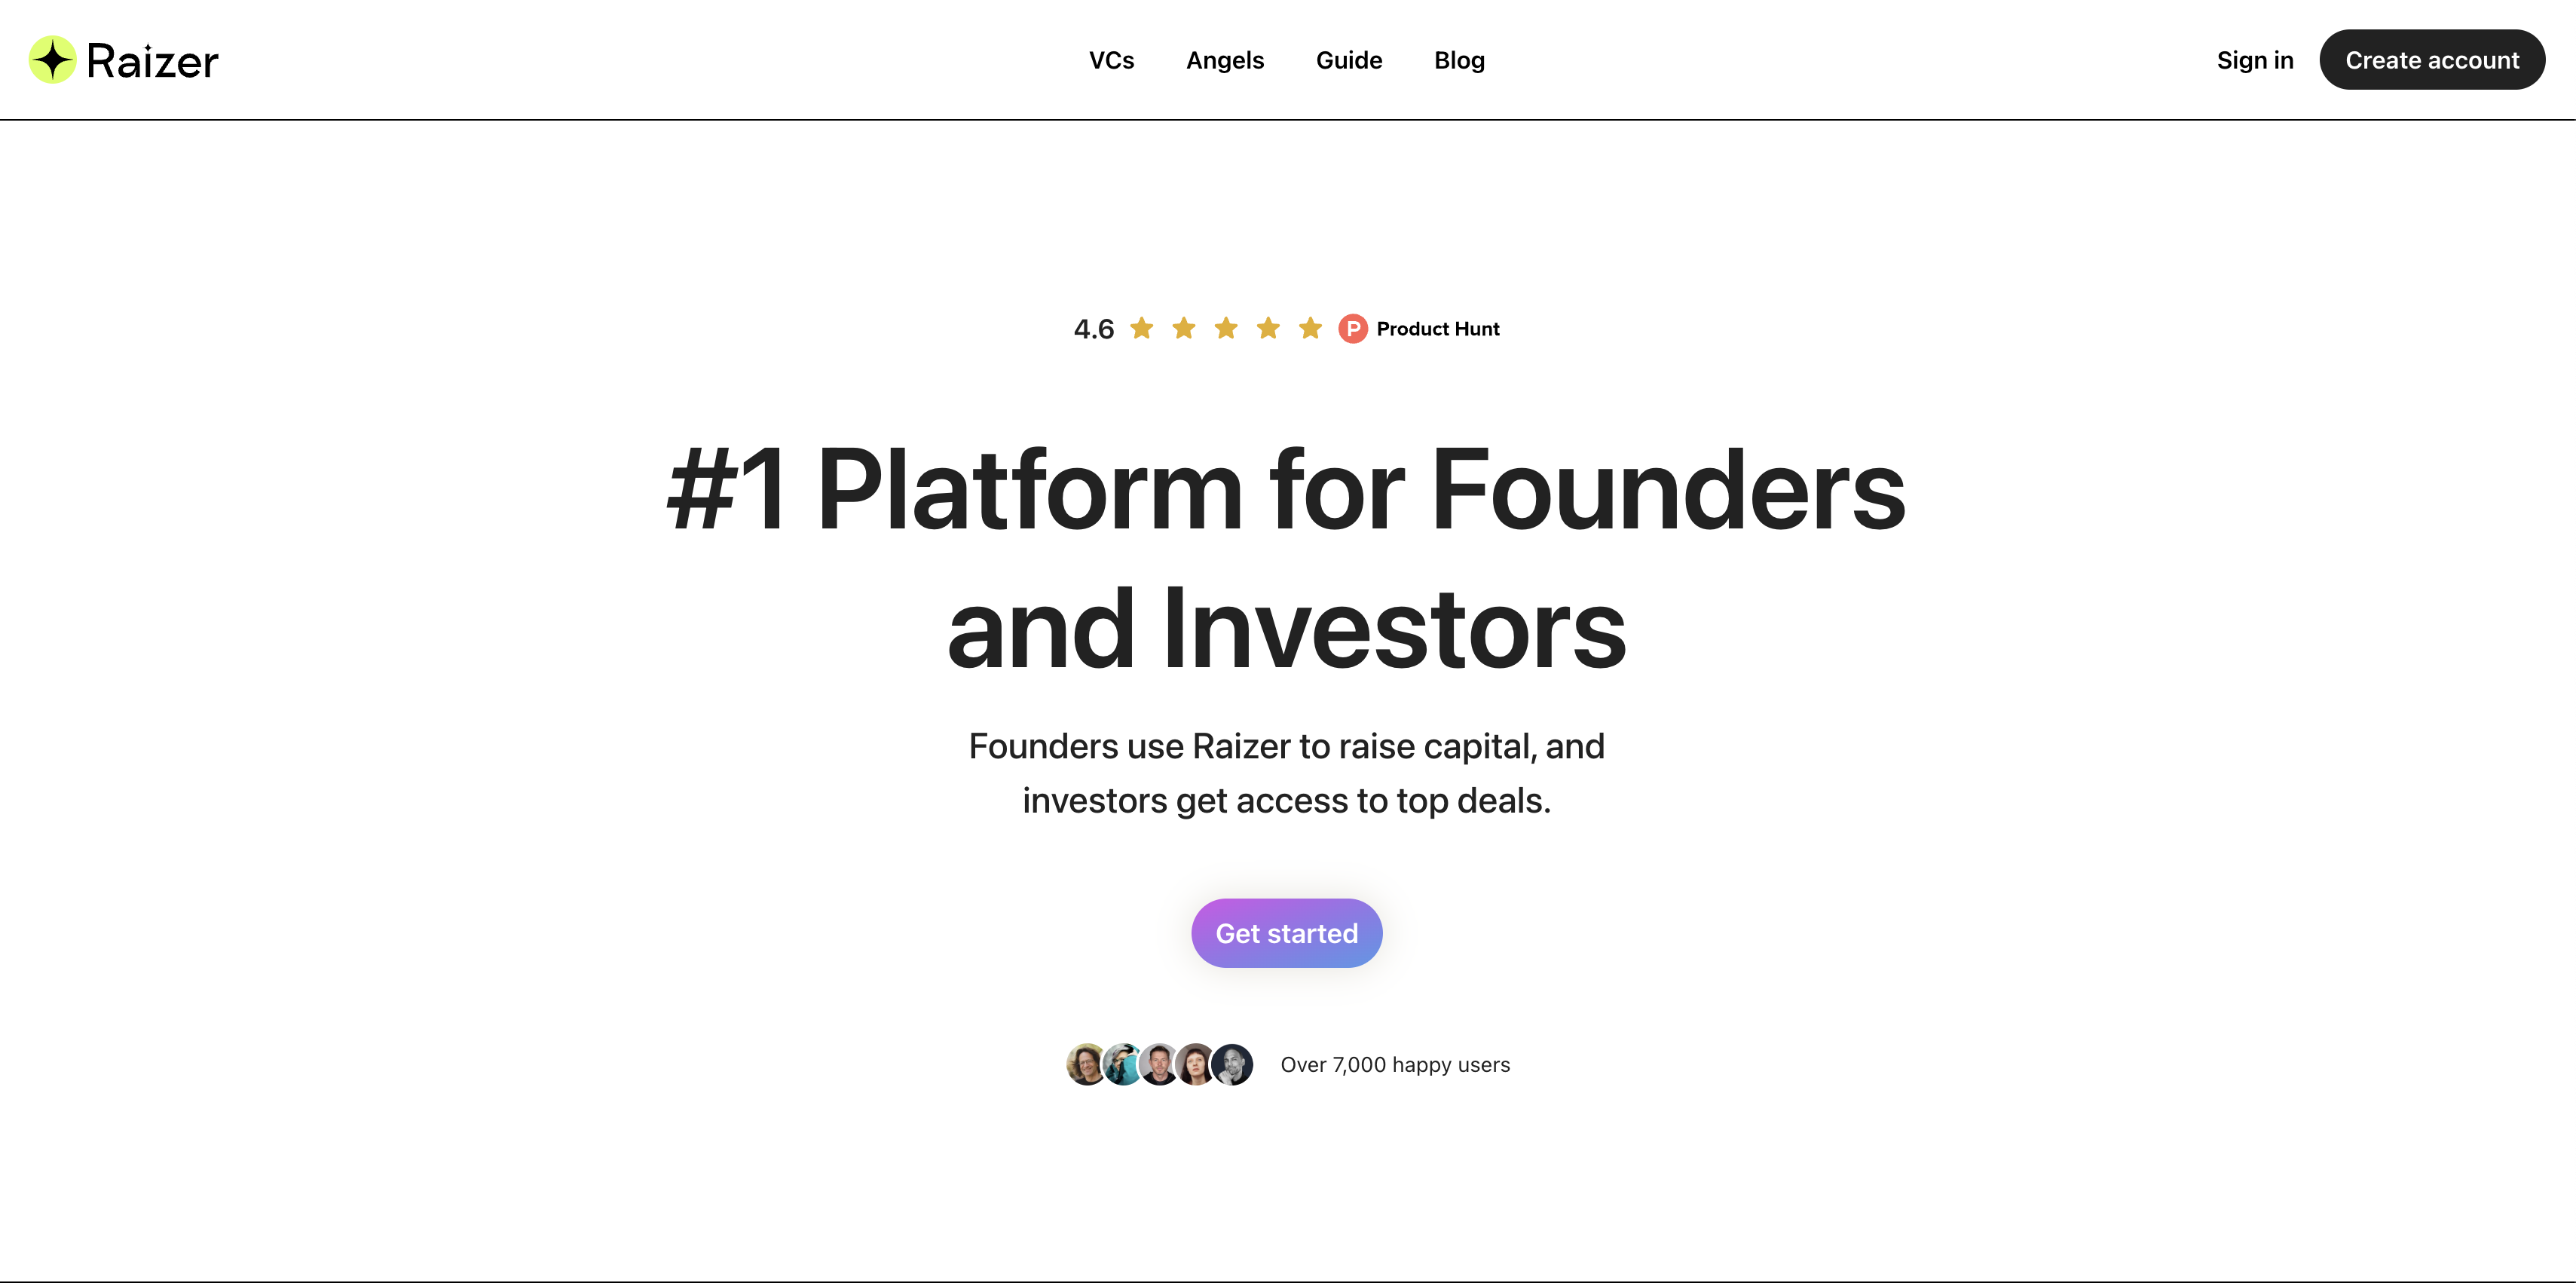
Task: Click the Product Hunt text label
Action: click(x=1438, y=329)
